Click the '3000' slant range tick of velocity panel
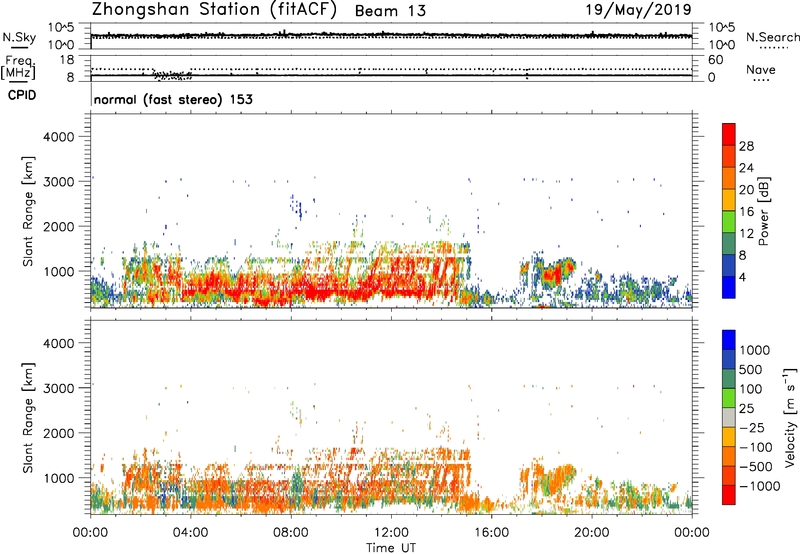Screen dimensions: 800x554 (x=59, y=388)
